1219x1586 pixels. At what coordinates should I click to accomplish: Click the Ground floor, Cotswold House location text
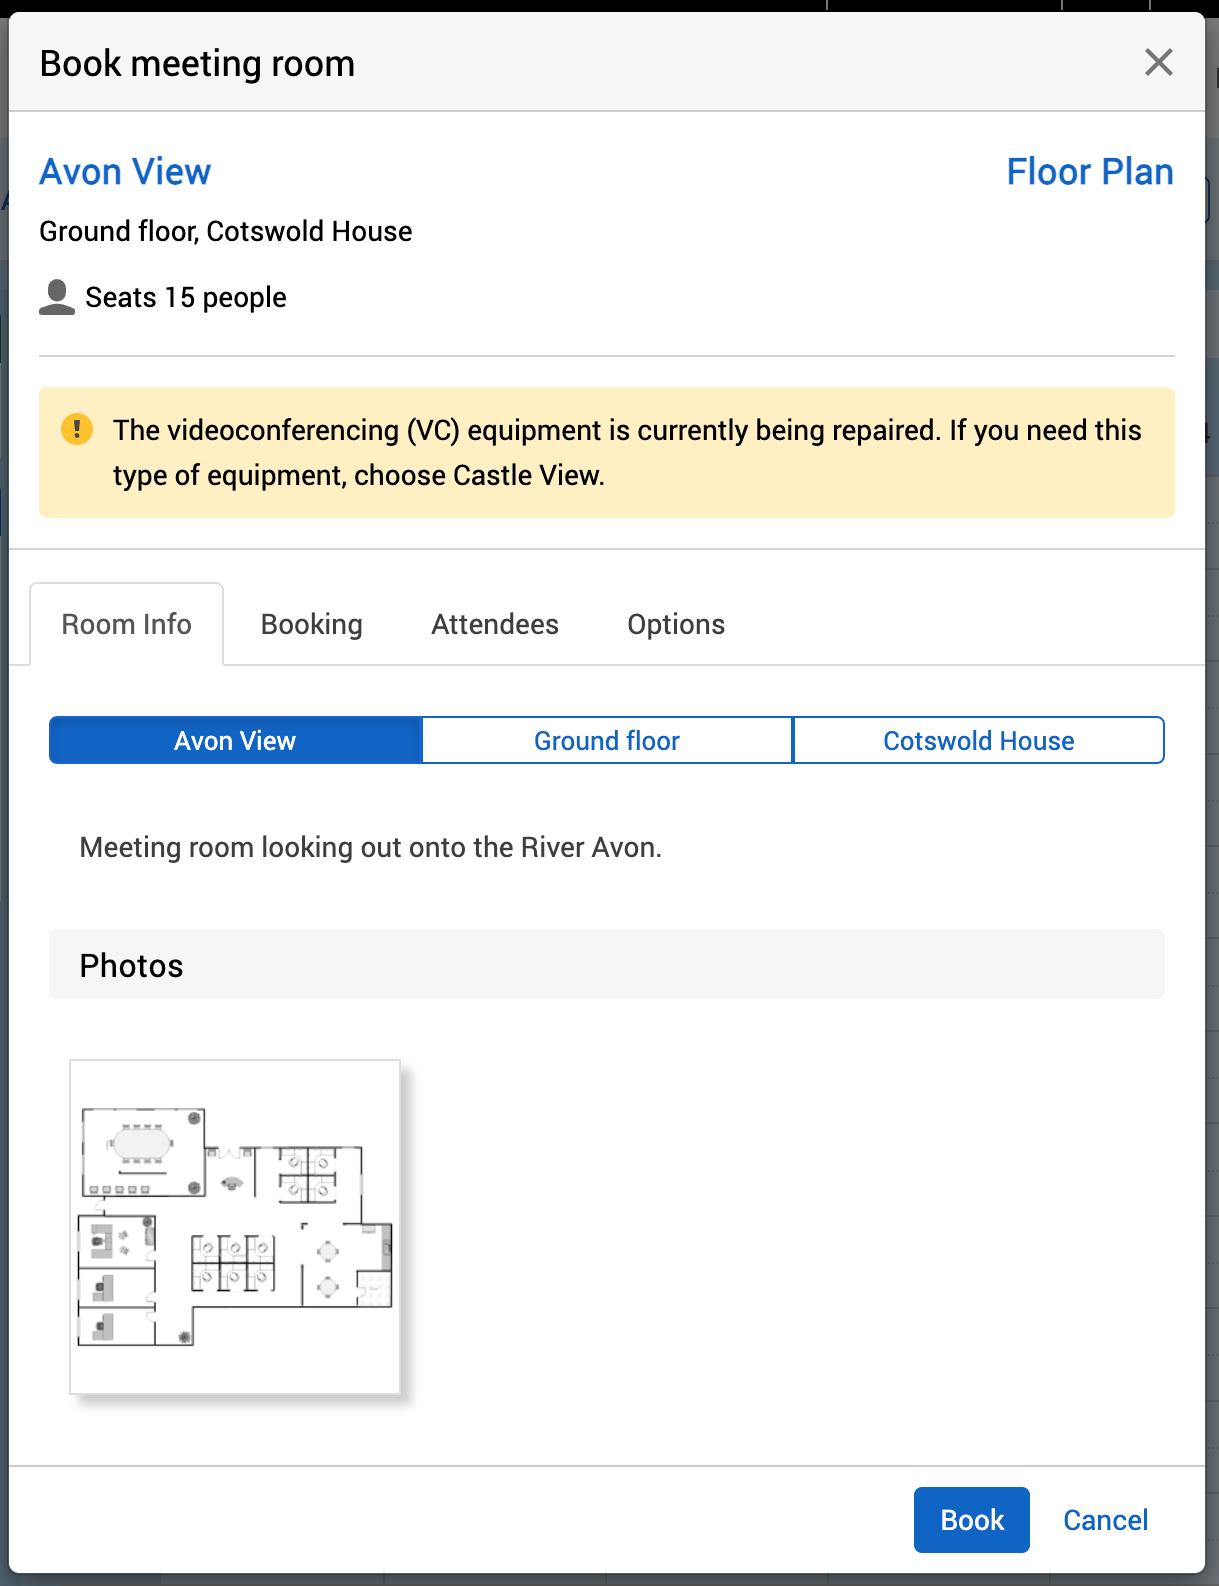point(226,232)
